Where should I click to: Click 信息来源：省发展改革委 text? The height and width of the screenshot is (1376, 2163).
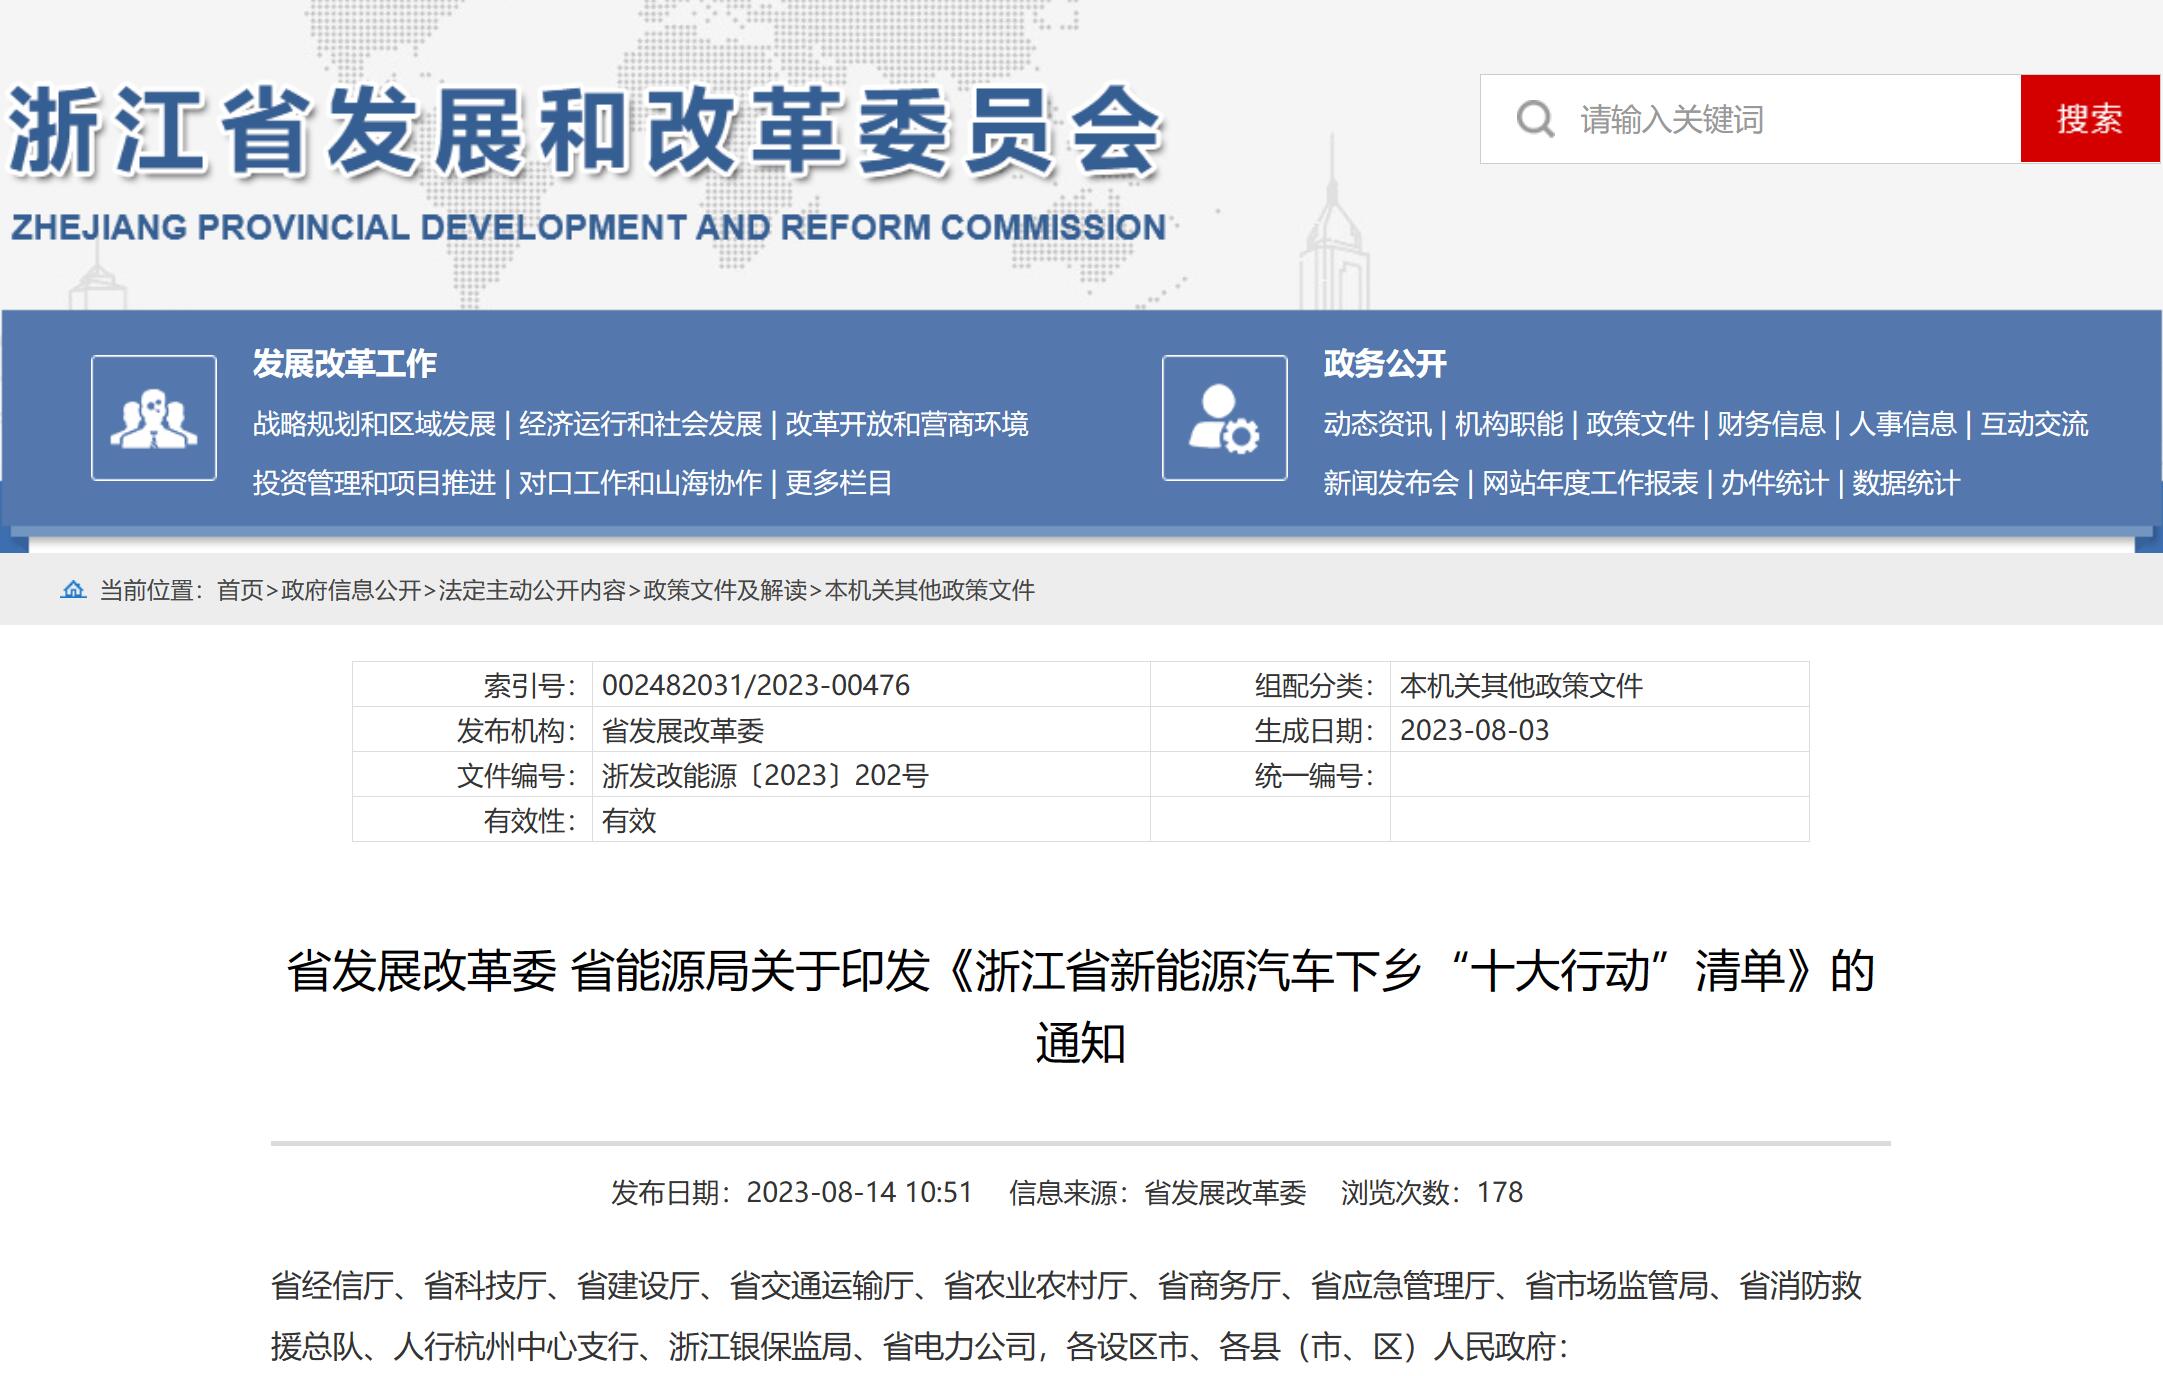(1158, 1192)
